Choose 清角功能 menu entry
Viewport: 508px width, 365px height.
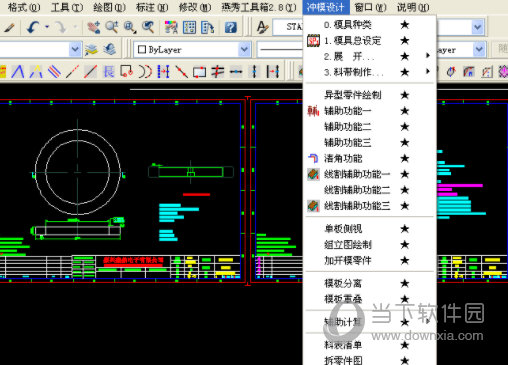click(x=369, y=158)
